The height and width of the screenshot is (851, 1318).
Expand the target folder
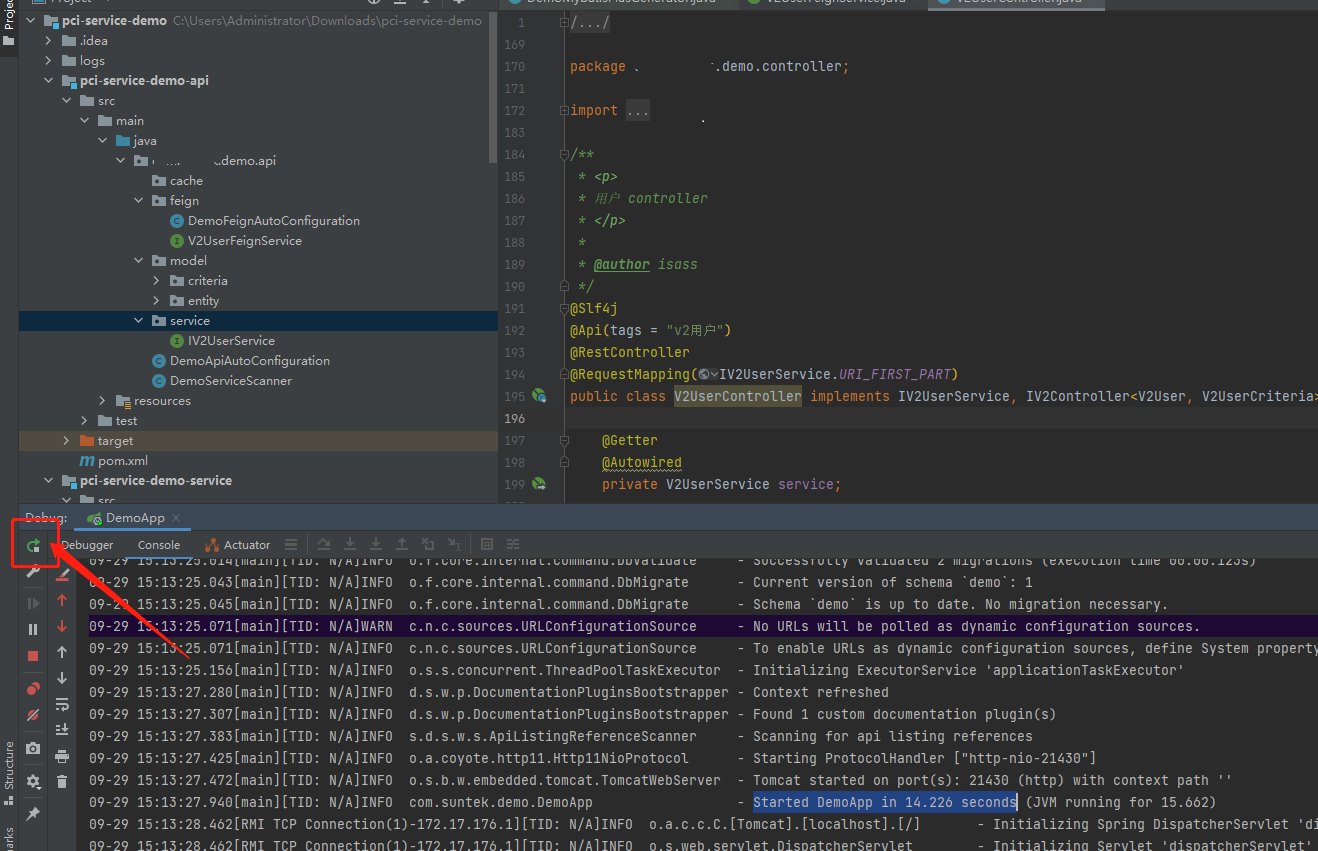[x=66, y=441]
